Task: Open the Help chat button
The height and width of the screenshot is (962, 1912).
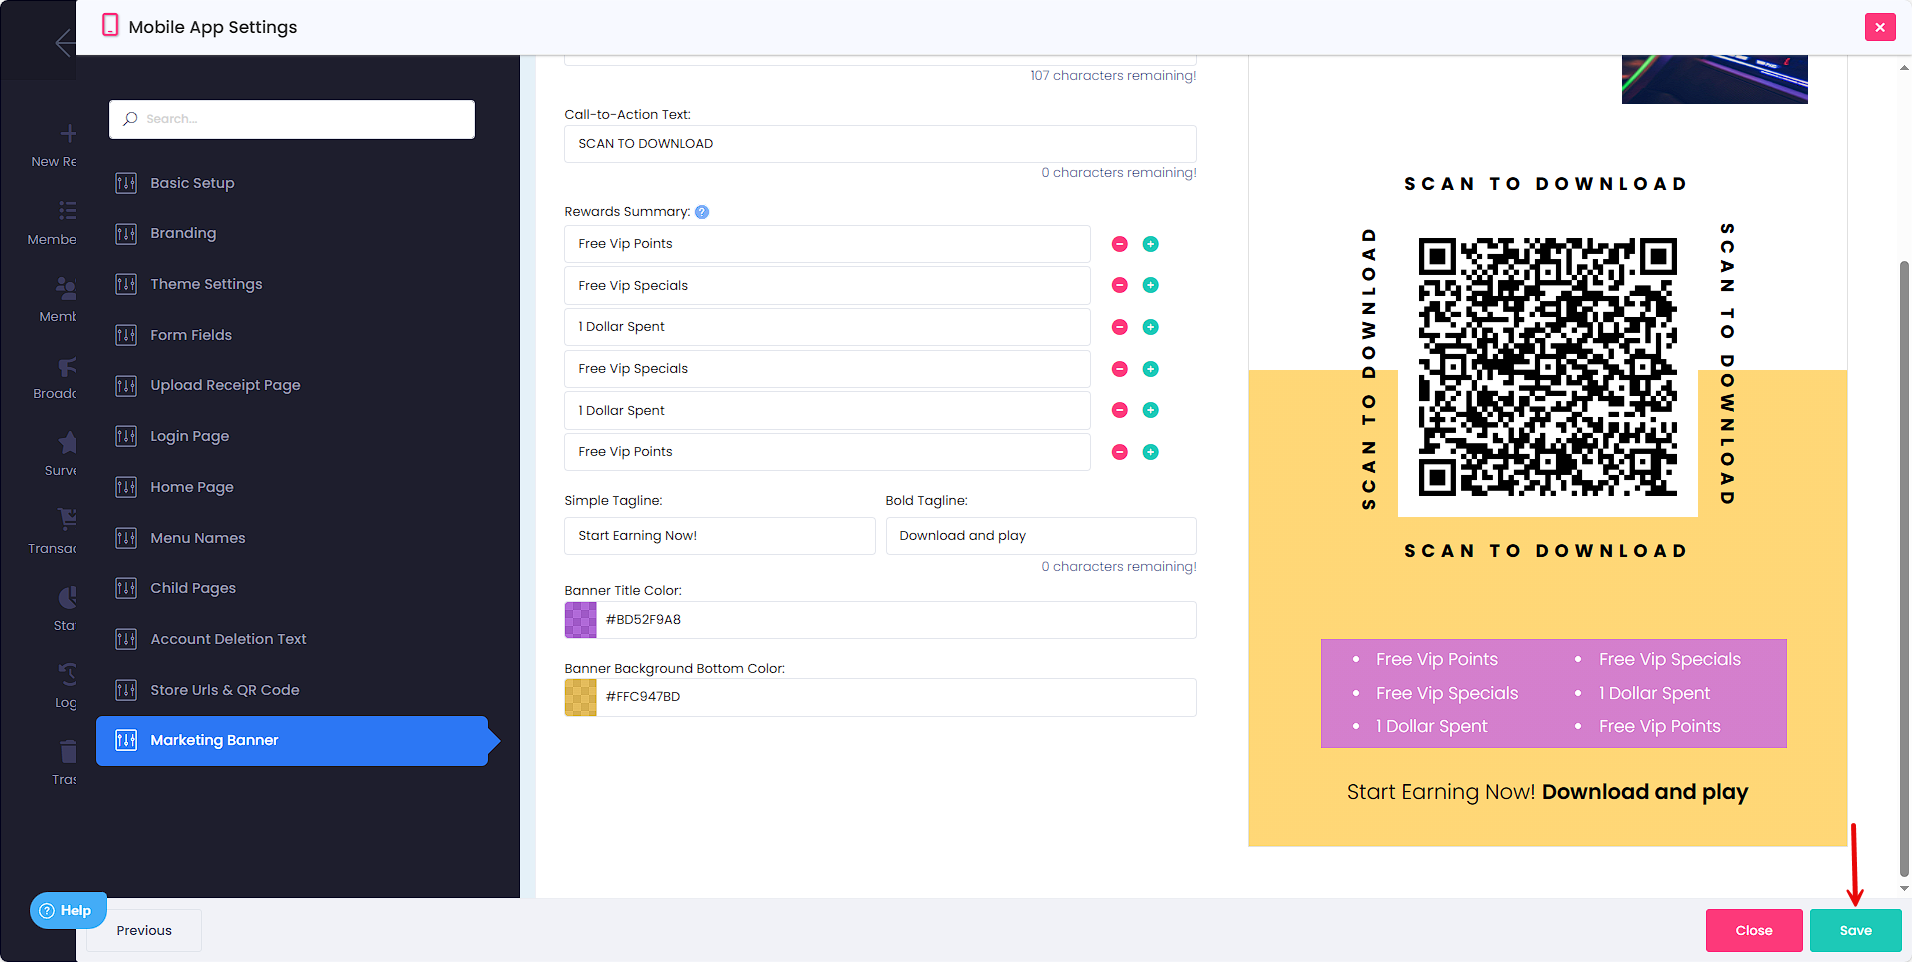Action: point(66,910)
